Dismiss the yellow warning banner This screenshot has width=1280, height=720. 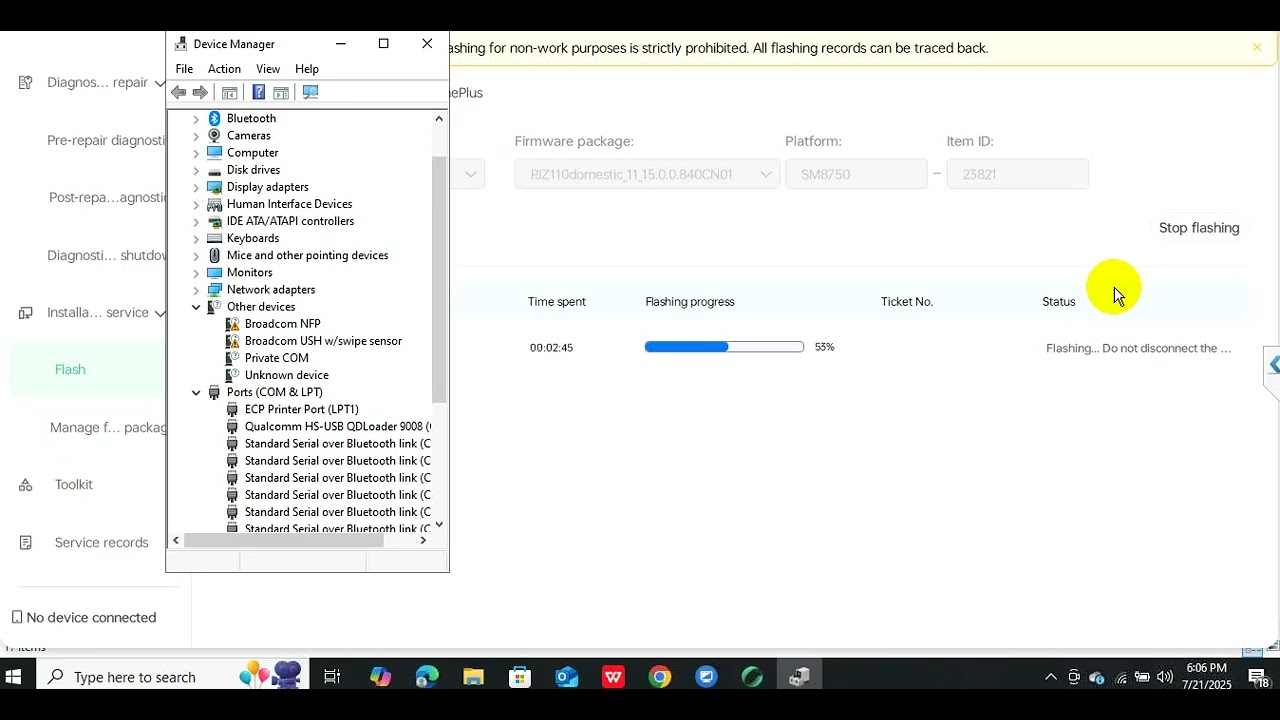click(x=1257, y=48)
